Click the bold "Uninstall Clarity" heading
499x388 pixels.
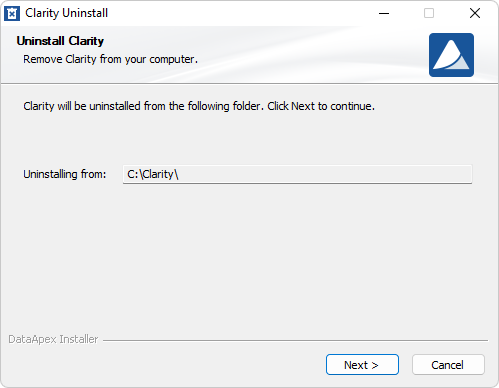coord(60,41)
